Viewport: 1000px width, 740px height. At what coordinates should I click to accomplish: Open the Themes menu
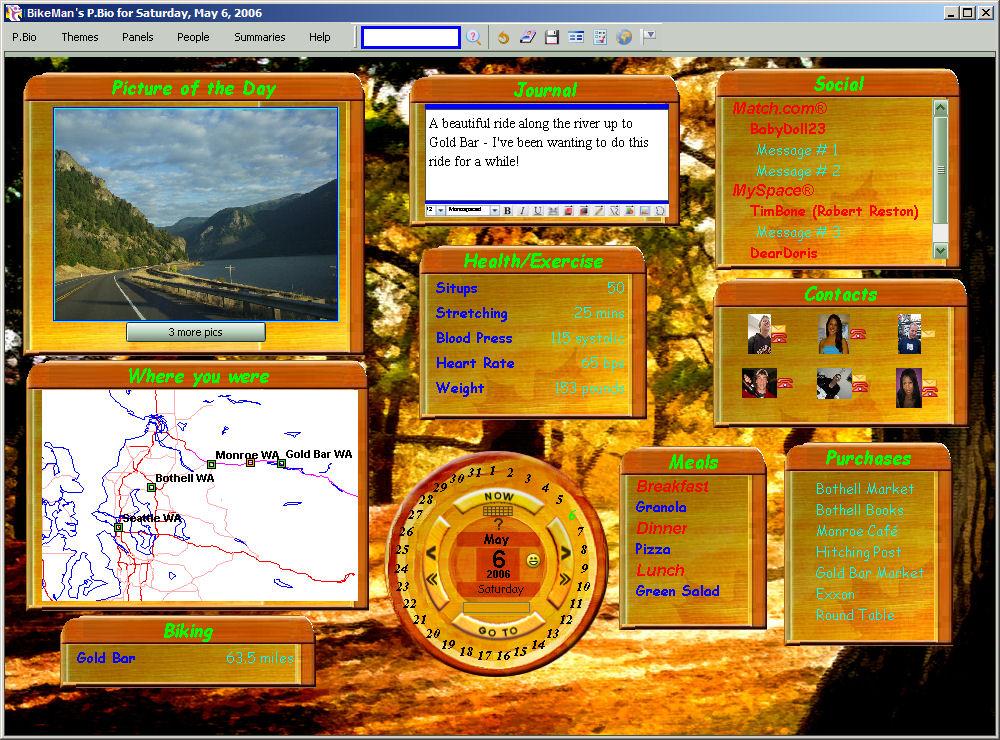pos(80,37)
